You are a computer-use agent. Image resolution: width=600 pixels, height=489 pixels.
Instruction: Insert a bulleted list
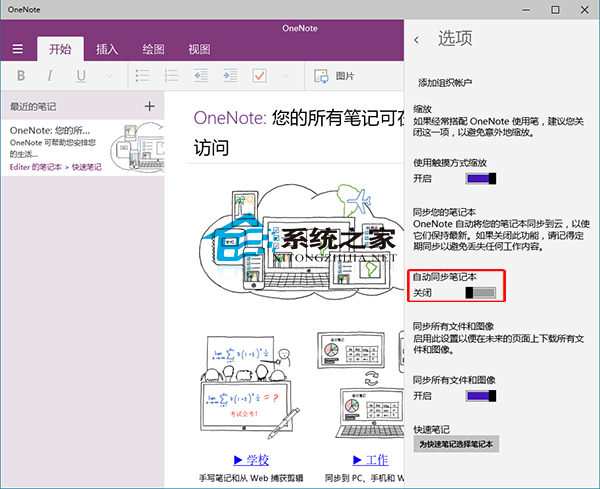point(142,76)
